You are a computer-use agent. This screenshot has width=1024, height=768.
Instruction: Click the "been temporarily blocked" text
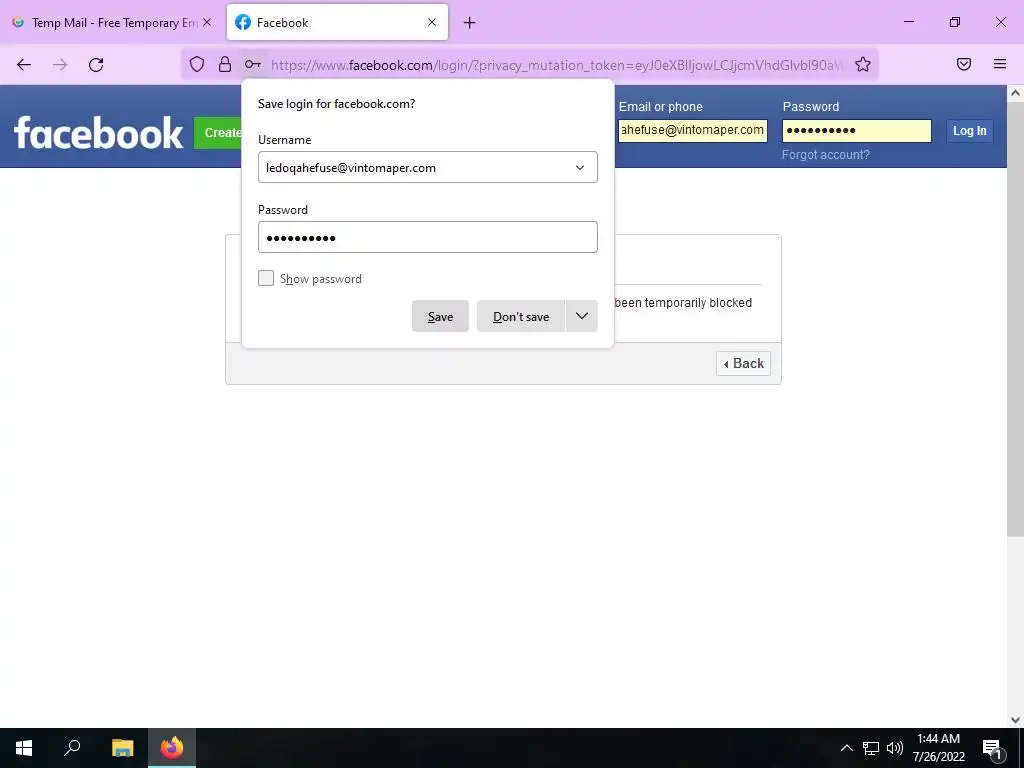(683, 303)
